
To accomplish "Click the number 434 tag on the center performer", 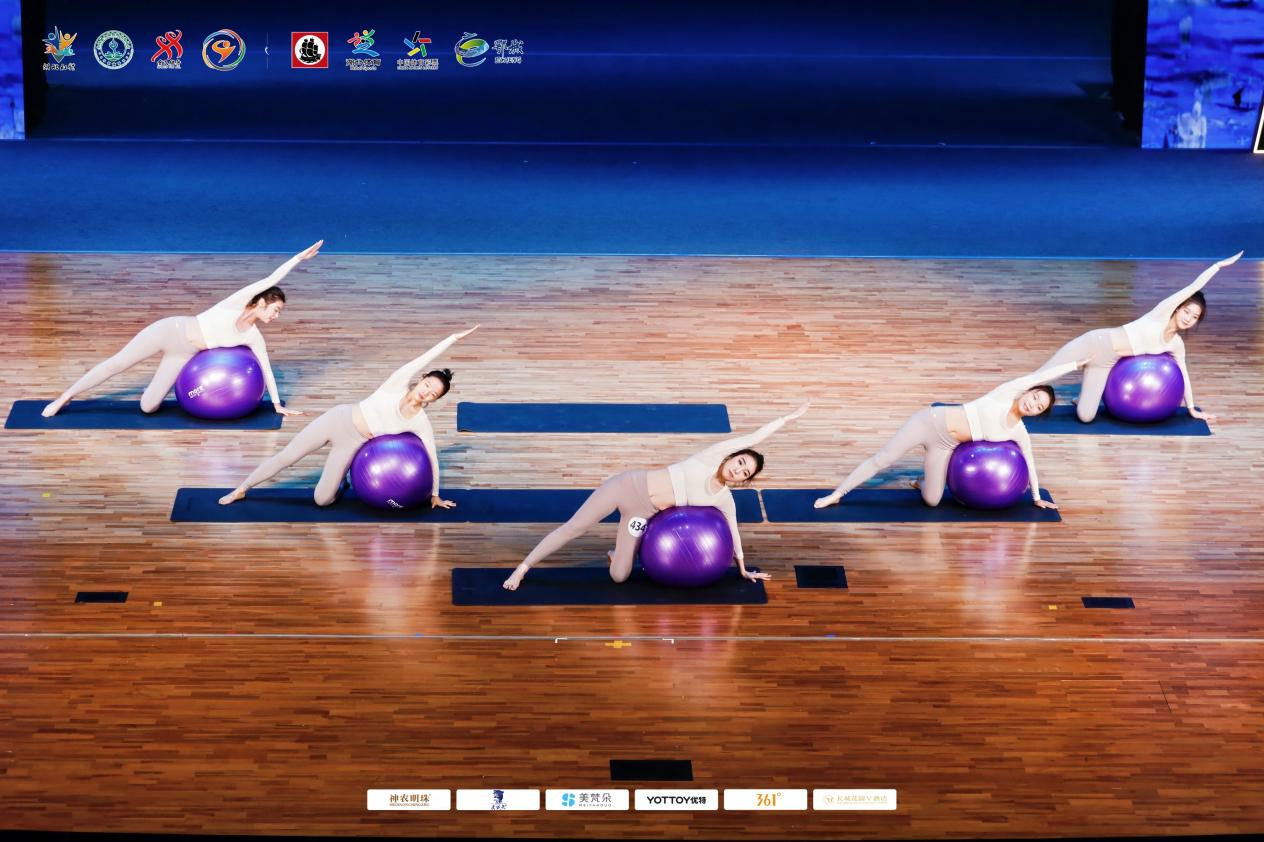I will click(x=637, y=526).
